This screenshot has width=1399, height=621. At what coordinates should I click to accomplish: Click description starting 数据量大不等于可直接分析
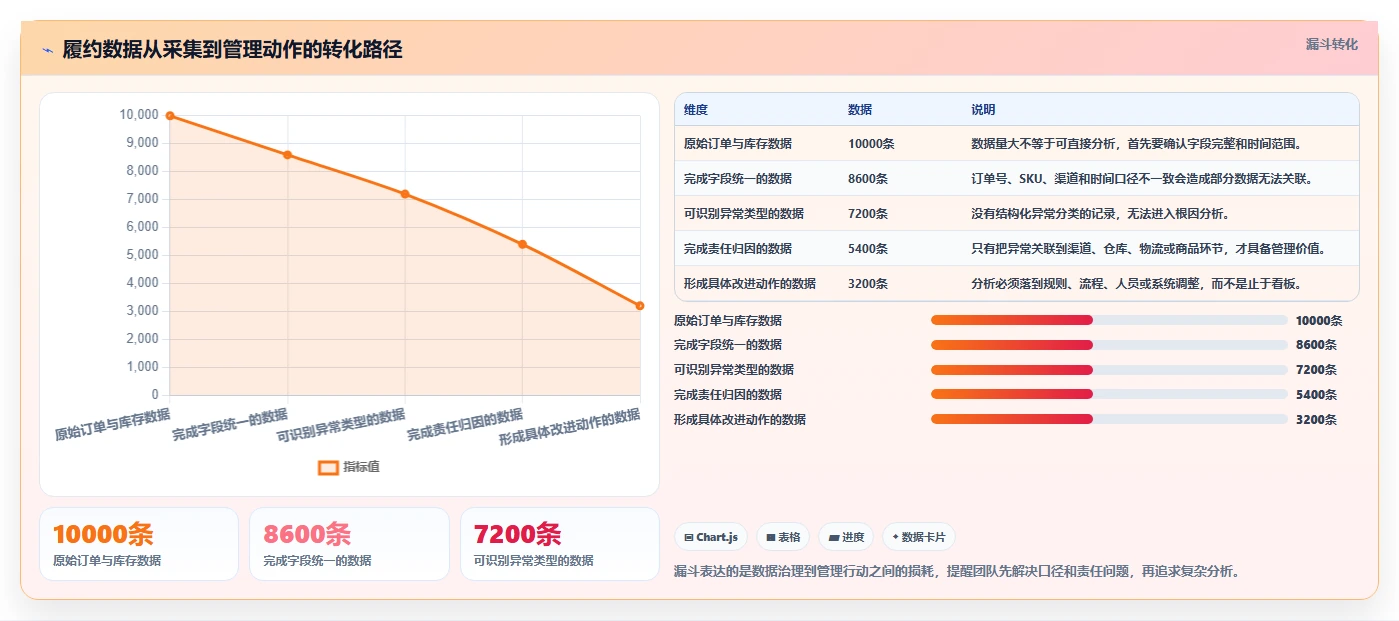(1136, 144)
